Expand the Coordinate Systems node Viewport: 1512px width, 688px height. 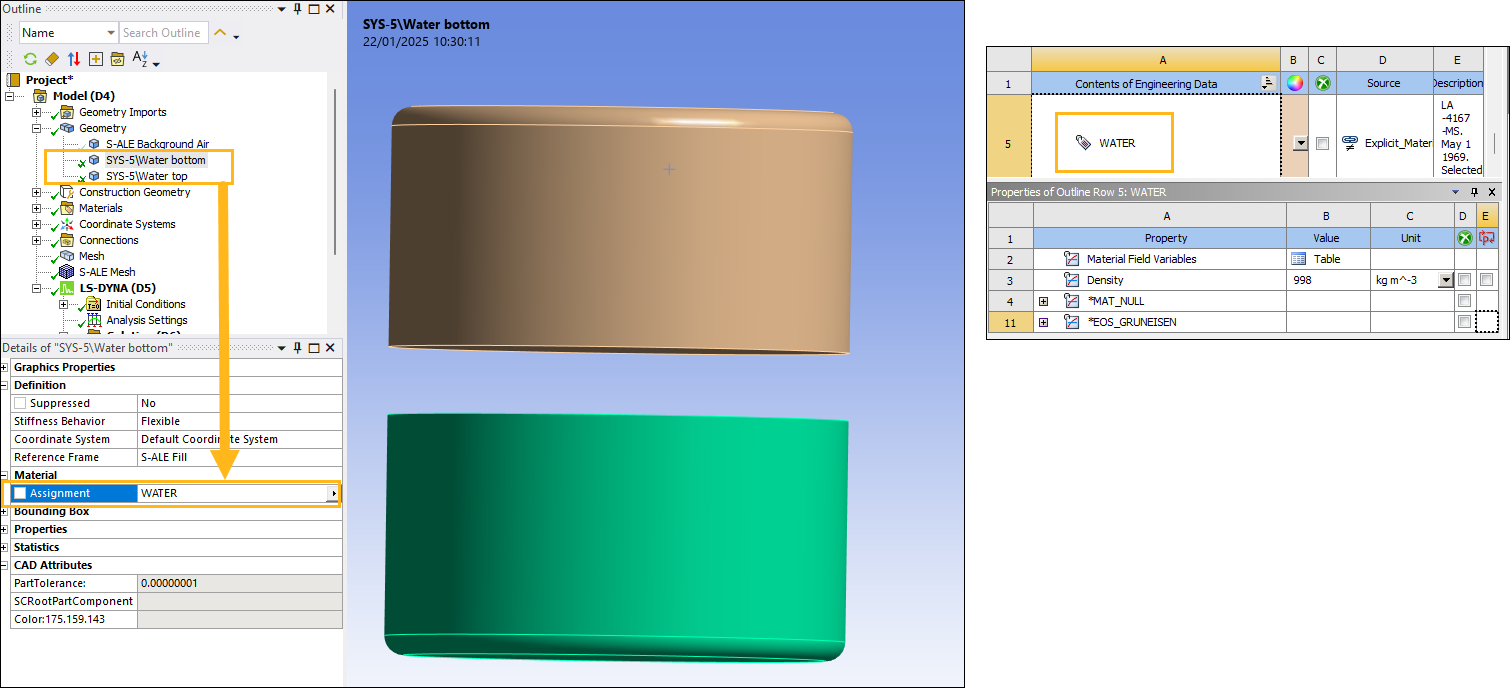[x=37, y=224]
